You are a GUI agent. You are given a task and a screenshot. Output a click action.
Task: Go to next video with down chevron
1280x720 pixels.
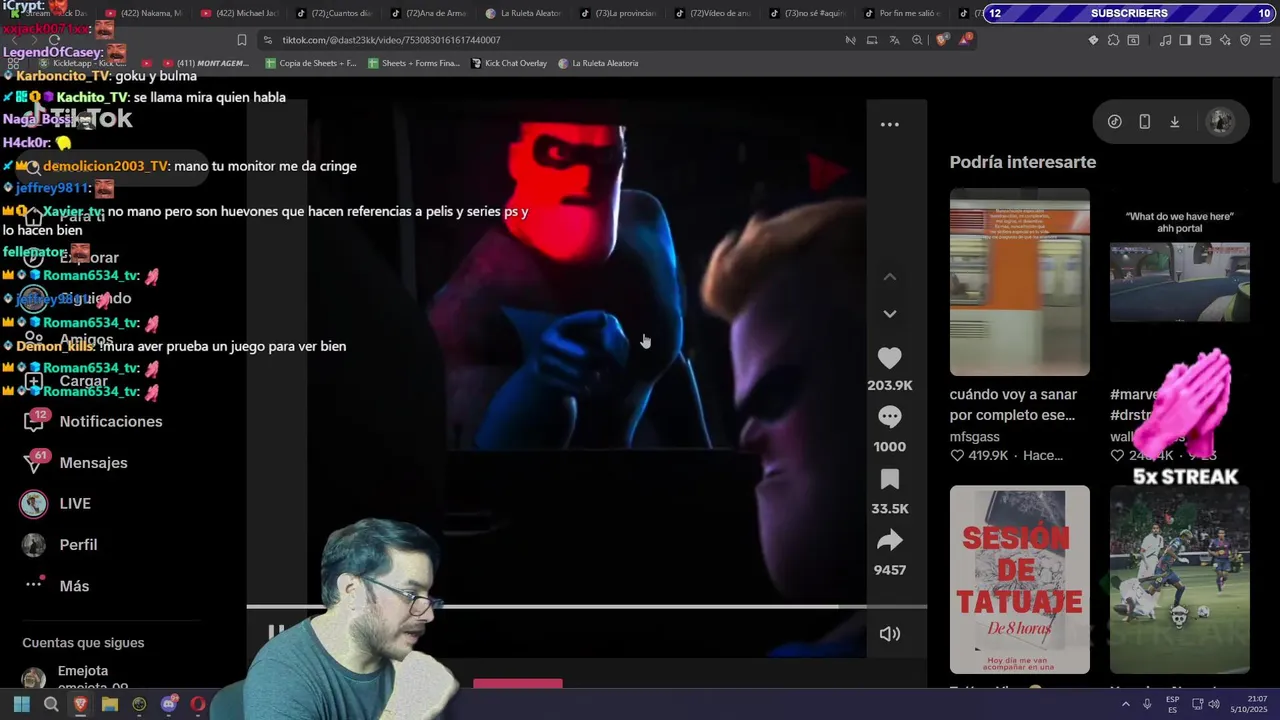click(889, 314)
